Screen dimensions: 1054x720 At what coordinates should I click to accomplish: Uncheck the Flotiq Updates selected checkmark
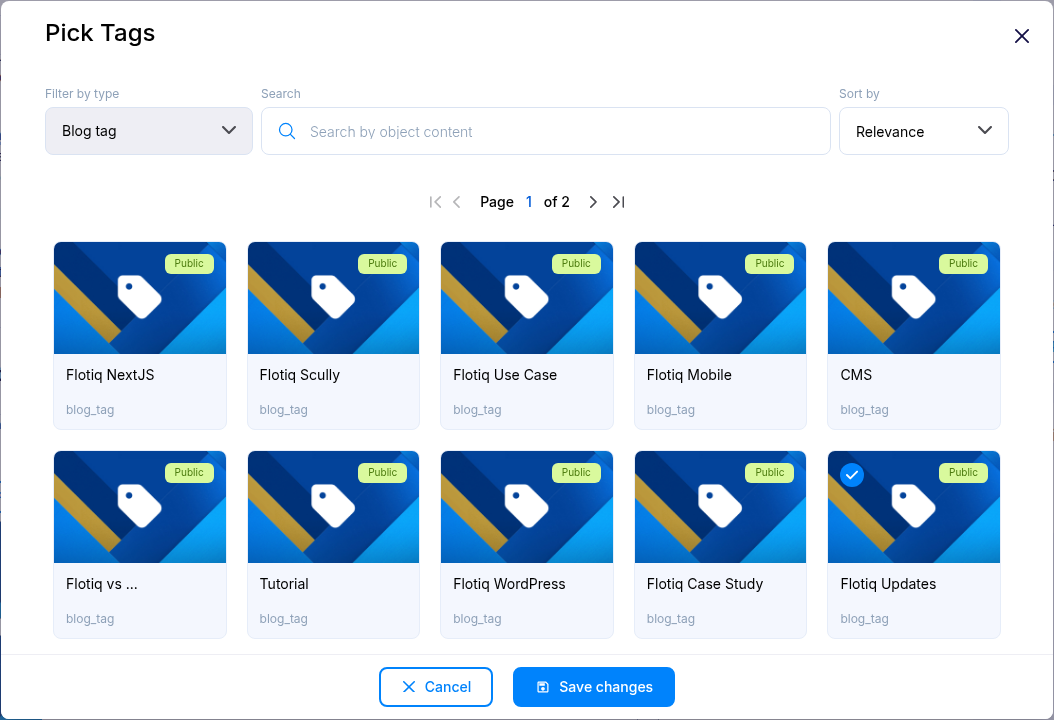pyautogui.click(x=852, y=475)
